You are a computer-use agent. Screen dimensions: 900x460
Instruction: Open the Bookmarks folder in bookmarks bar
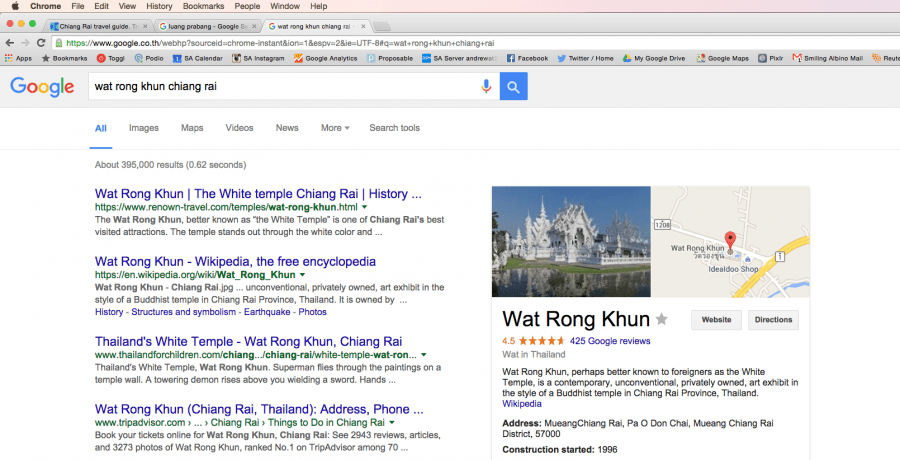pyautogui.click(x=64, y=58)
